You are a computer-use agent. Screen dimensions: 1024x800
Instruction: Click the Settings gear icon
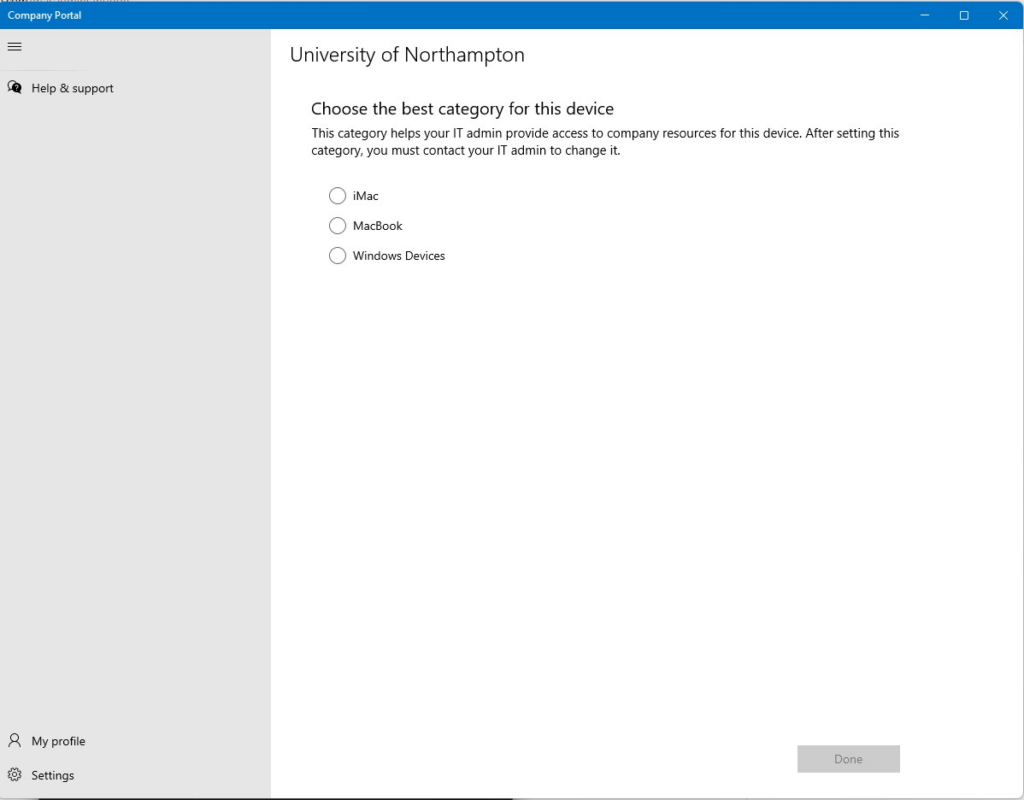[x=14, y=775]
